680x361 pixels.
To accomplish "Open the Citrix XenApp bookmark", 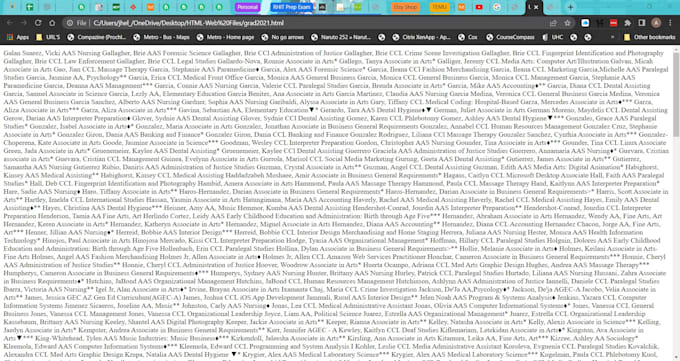I will (x=422, y=37).
